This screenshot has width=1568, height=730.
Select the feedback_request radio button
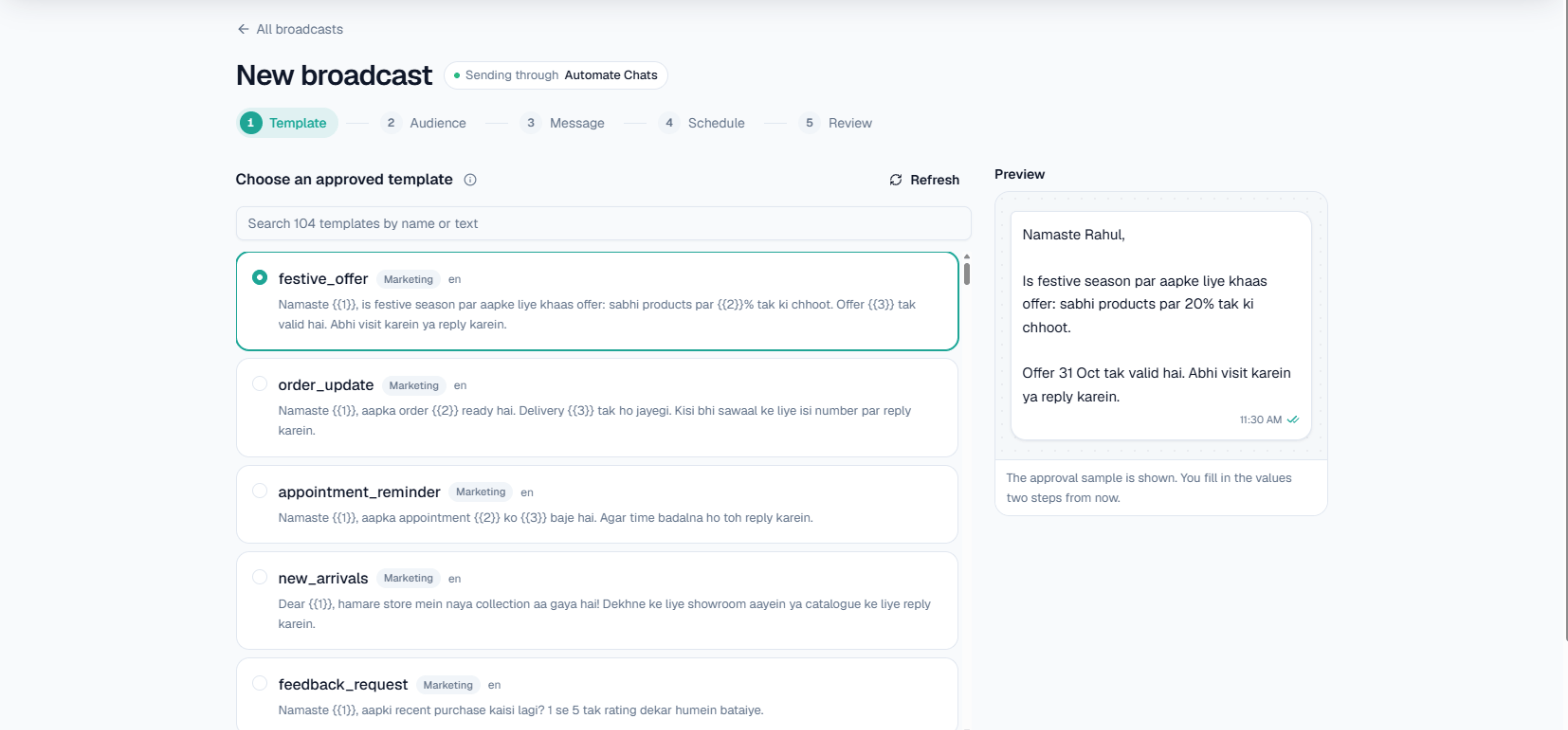(x=260, y=683)
